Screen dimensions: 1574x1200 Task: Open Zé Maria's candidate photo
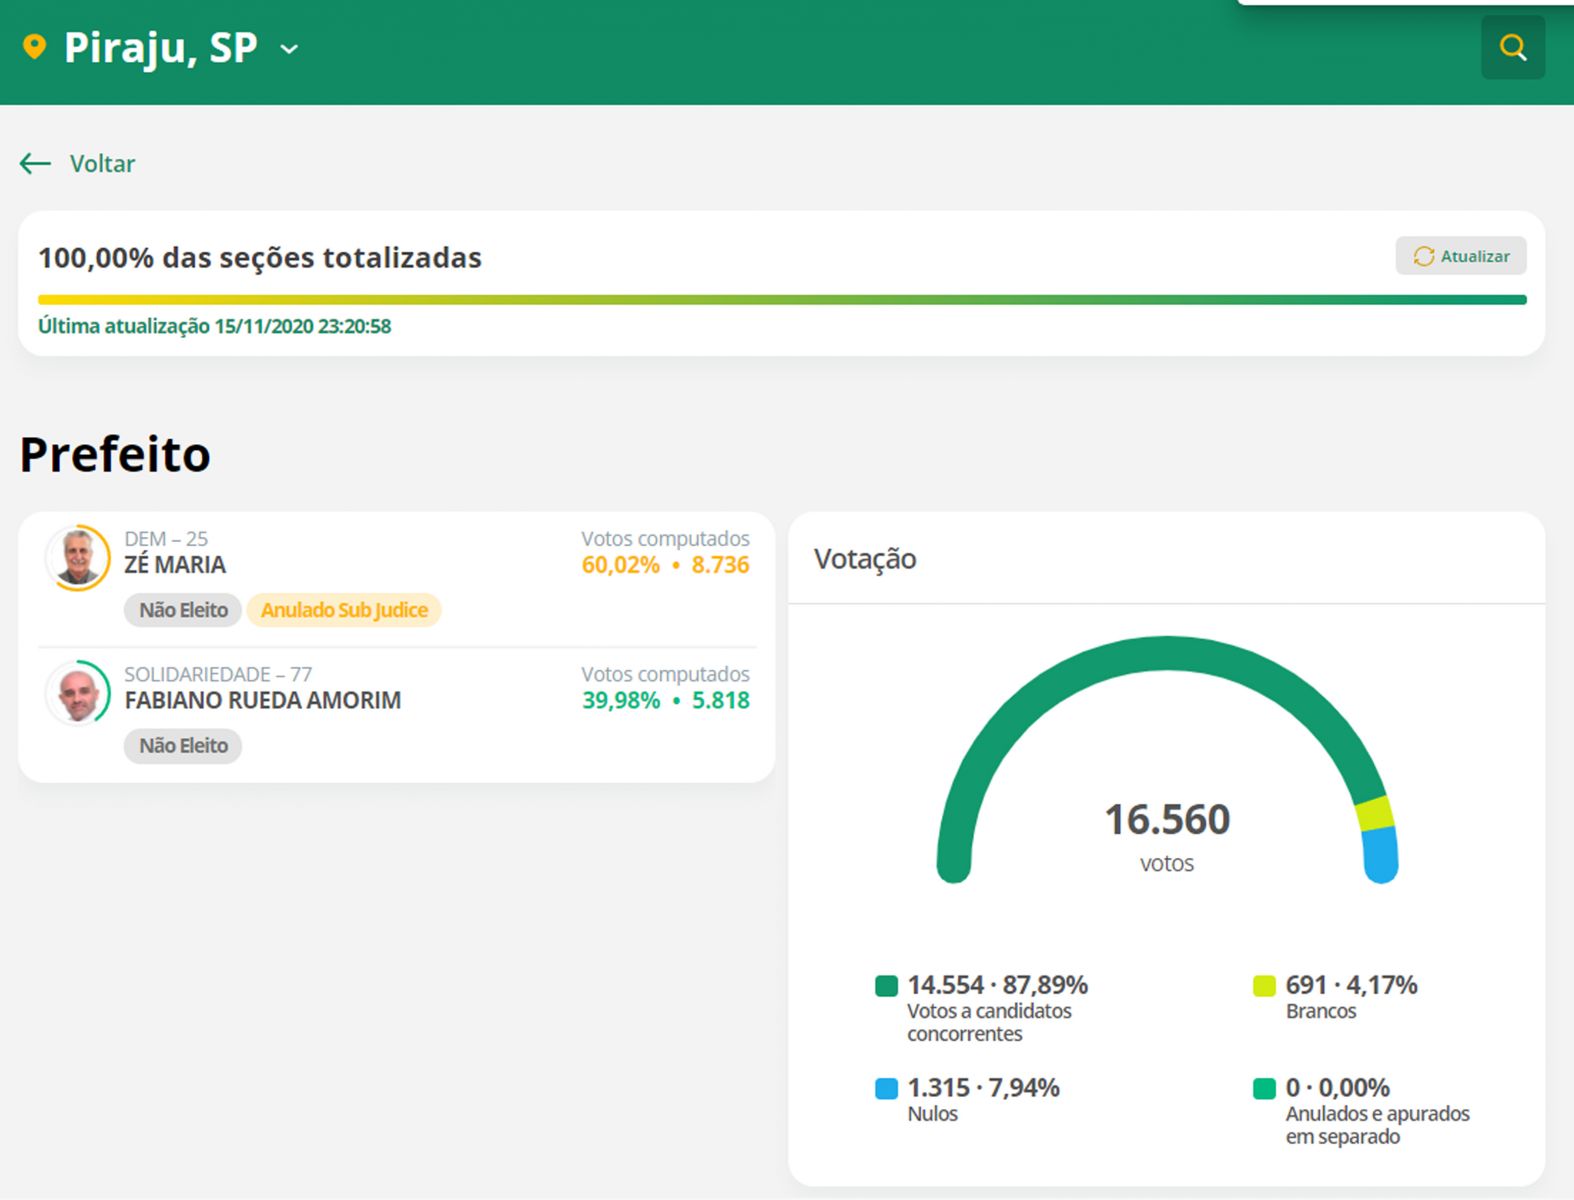point(78,557)
